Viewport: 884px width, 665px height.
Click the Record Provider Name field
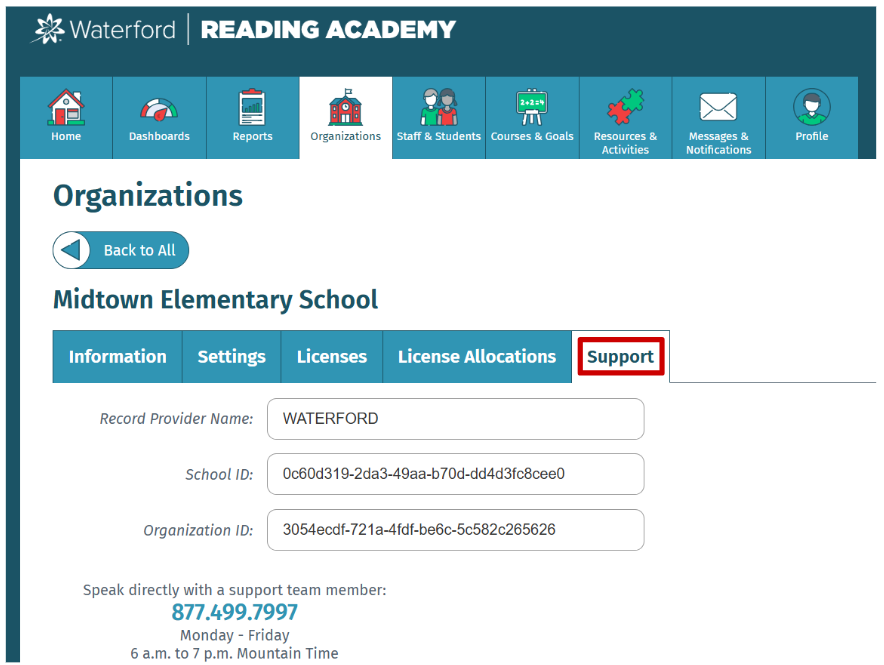[456, 419]
